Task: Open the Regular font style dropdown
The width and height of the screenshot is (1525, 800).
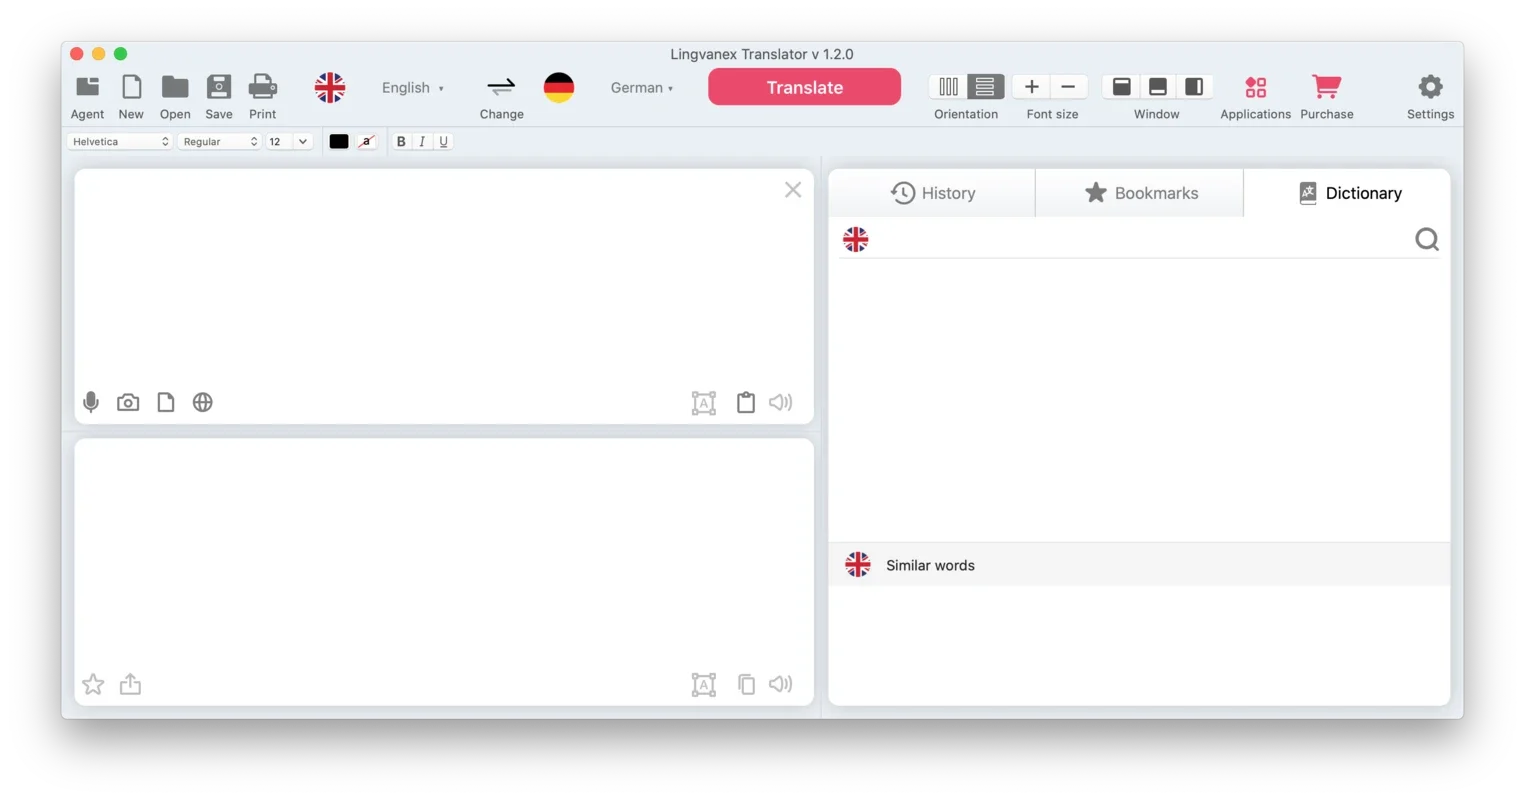Action: [x=219, y=142]
